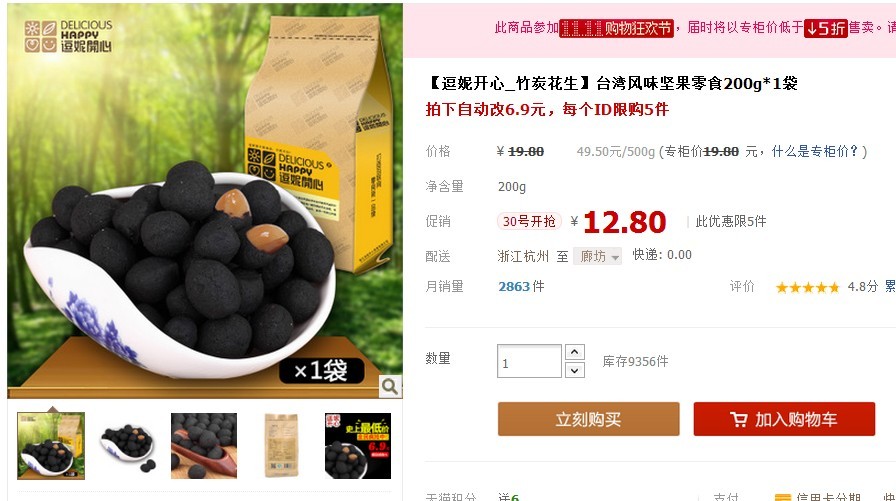Open the 廊坊 delivery city dropdown
896x501 pixels.
pos(598,256)
